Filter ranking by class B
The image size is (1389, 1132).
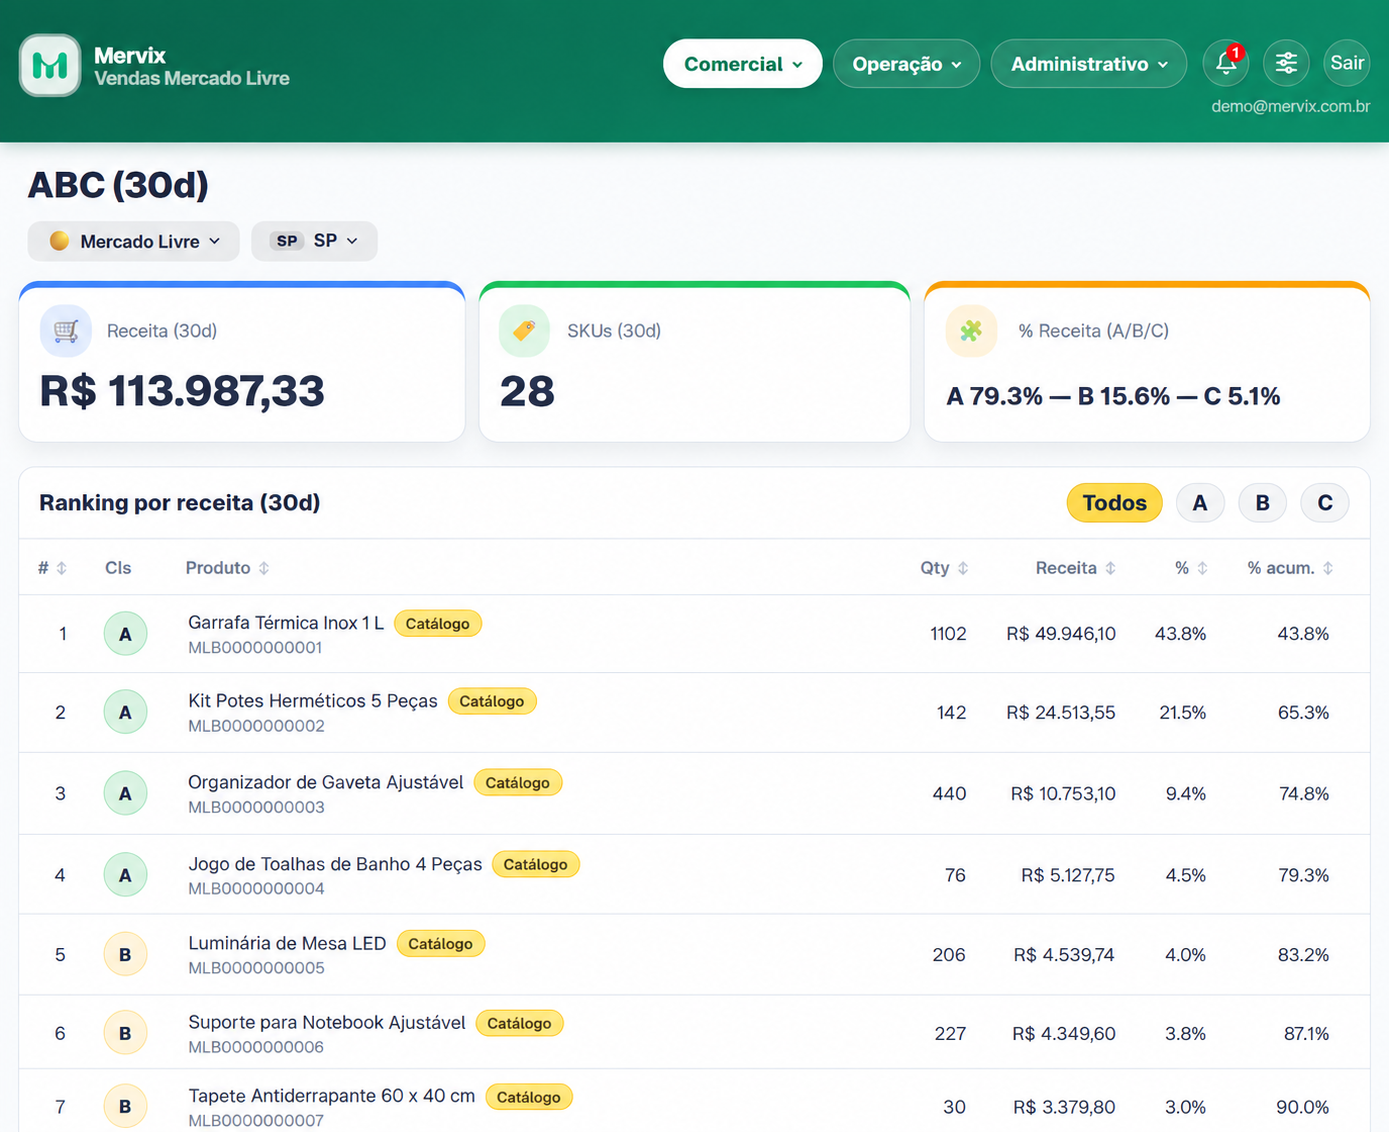coord(1262,503)
